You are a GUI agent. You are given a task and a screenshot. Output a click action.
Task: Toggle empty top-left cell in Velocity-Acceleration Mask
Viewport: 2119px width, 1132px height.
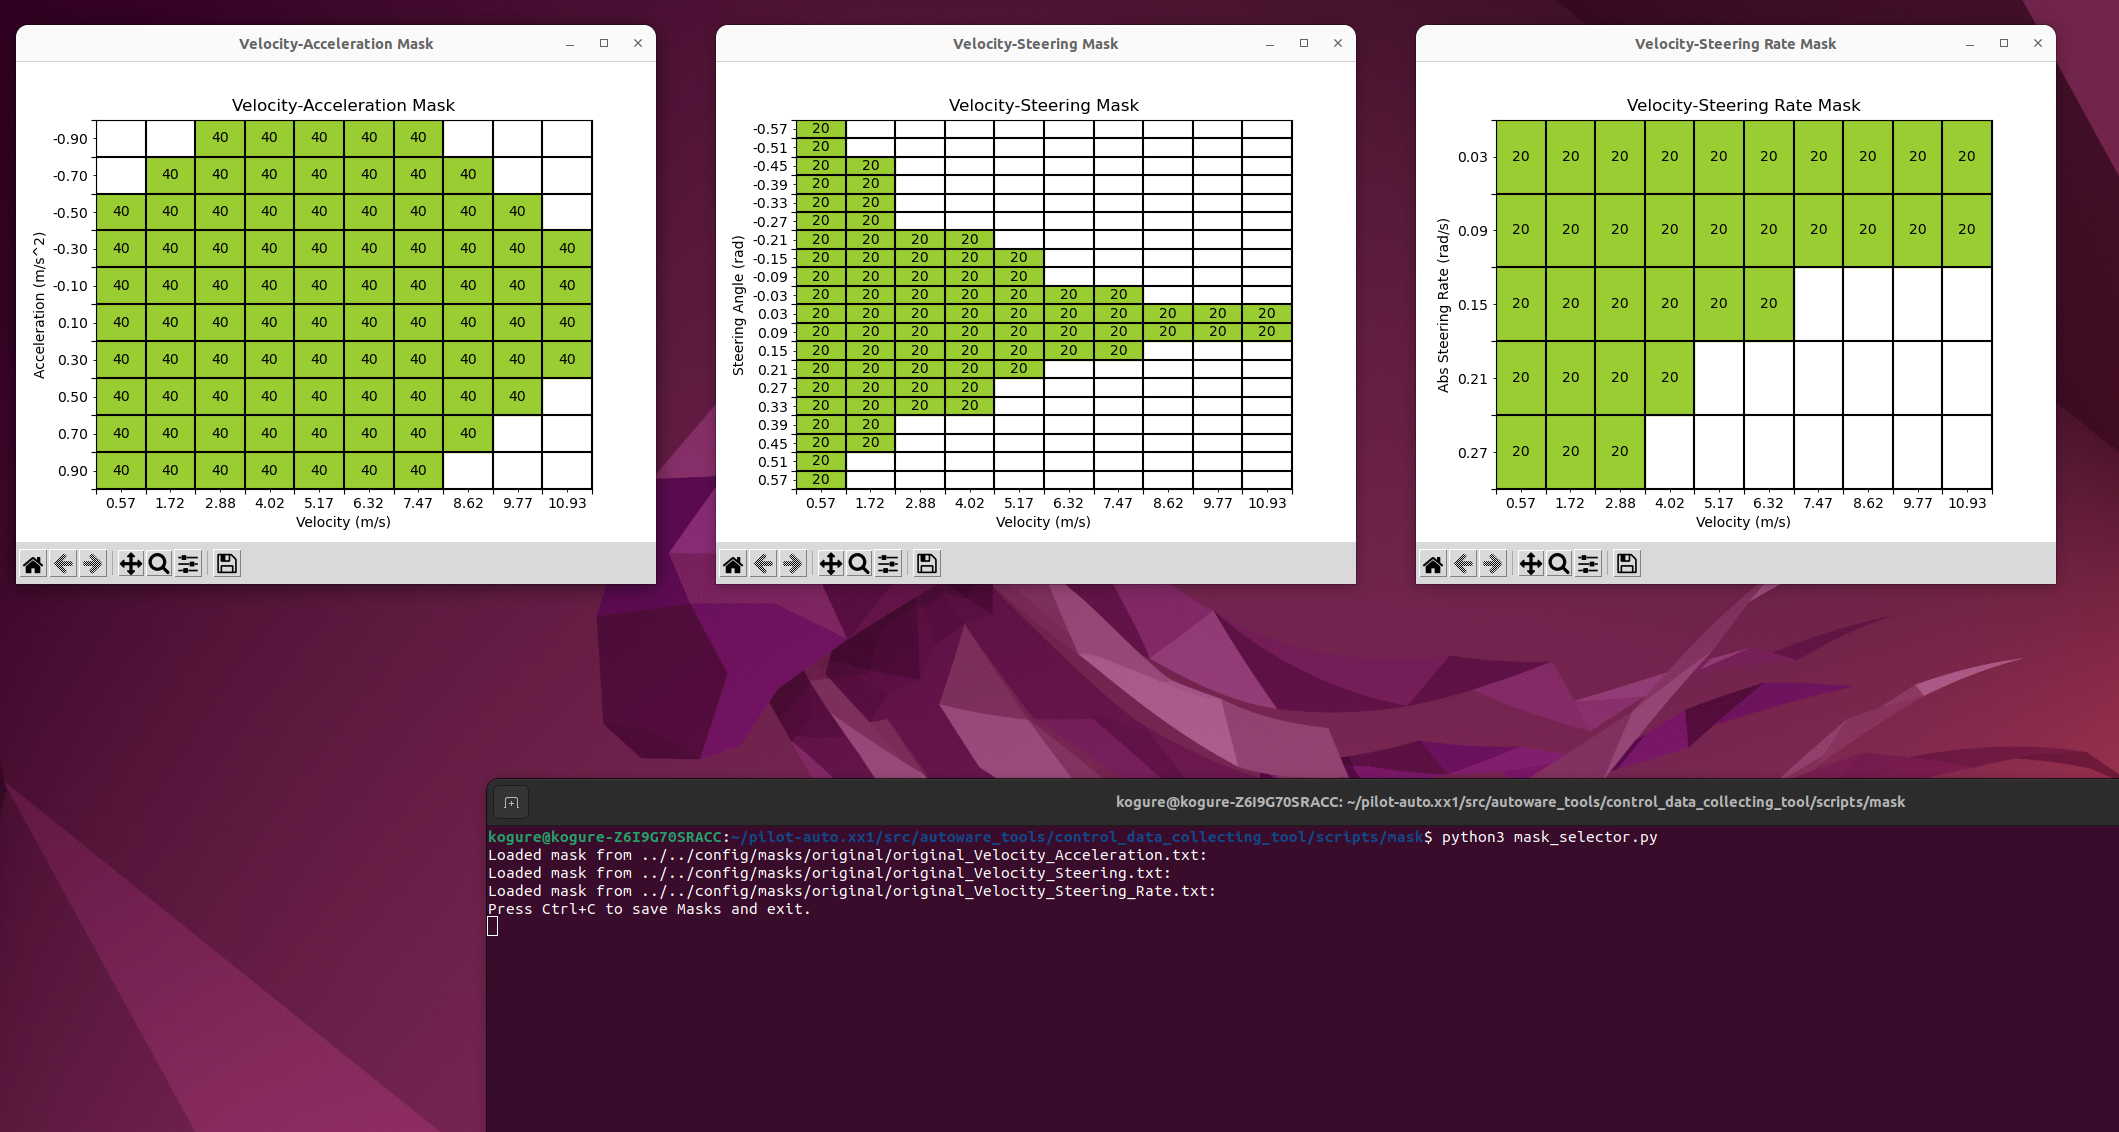point(121,138)
